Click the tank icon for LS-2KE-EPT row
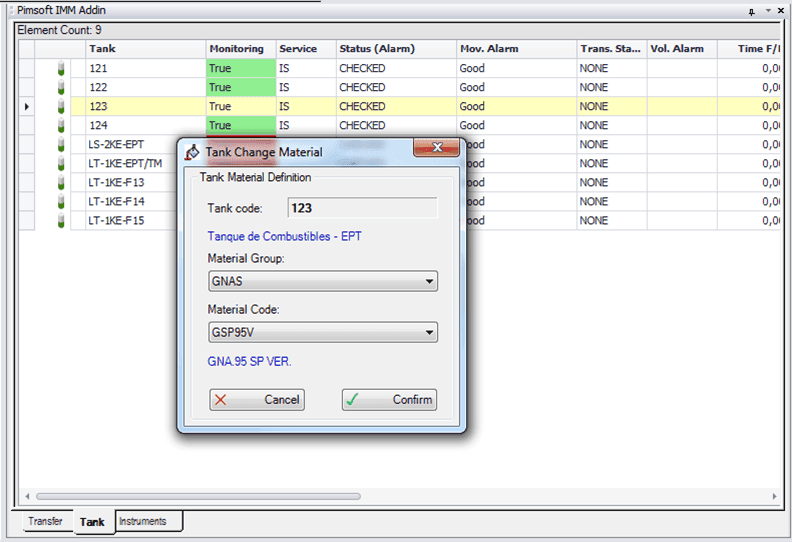Image resolution: width=792 pixels, height=542 pixels. 61,144
